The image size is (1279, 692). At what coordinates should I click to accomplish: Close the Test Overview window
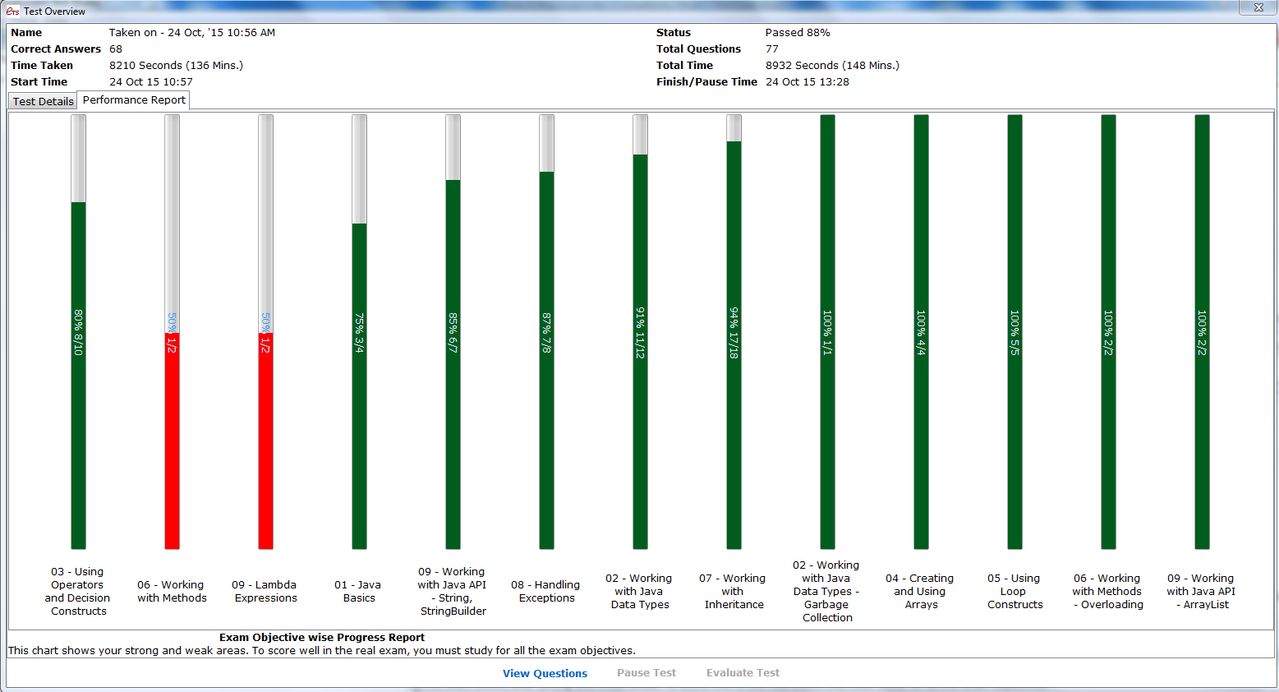1256,8
